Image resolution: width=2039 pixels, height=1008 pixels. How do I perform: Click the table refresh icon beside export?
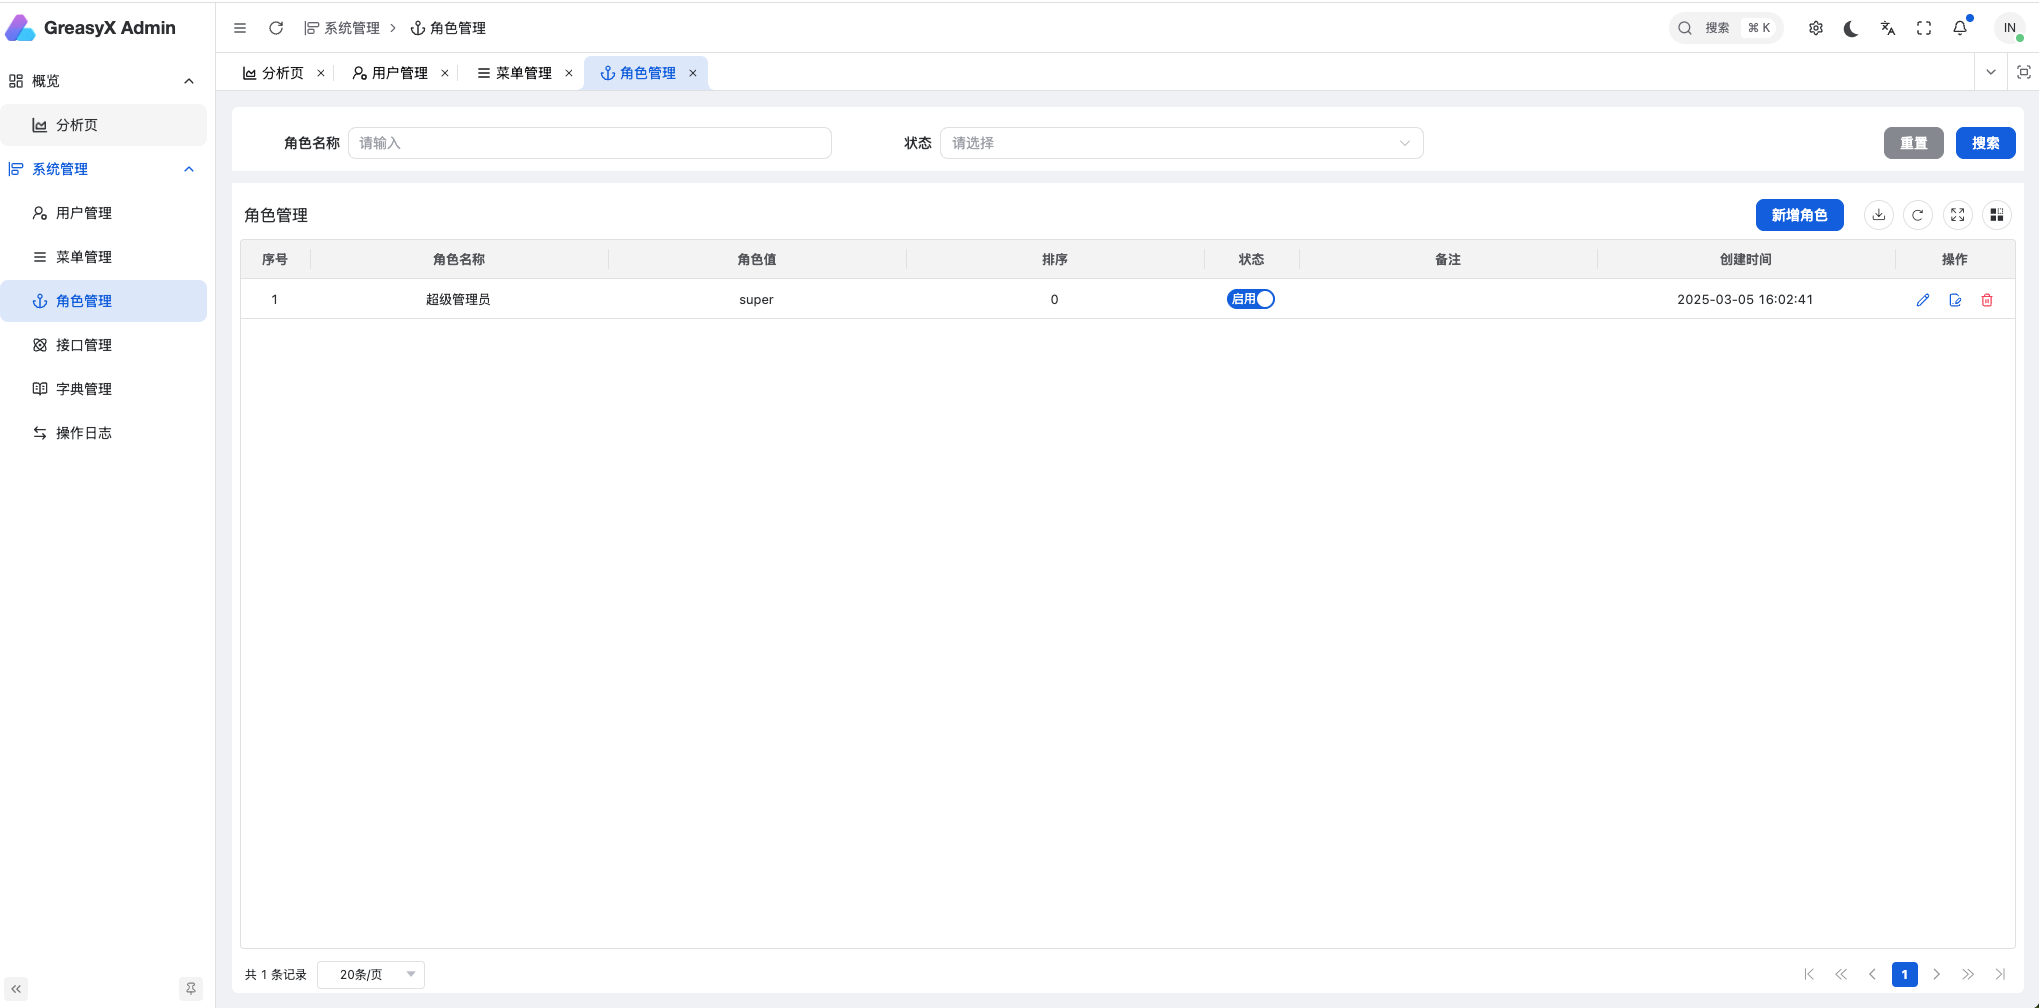point(1918,215)
